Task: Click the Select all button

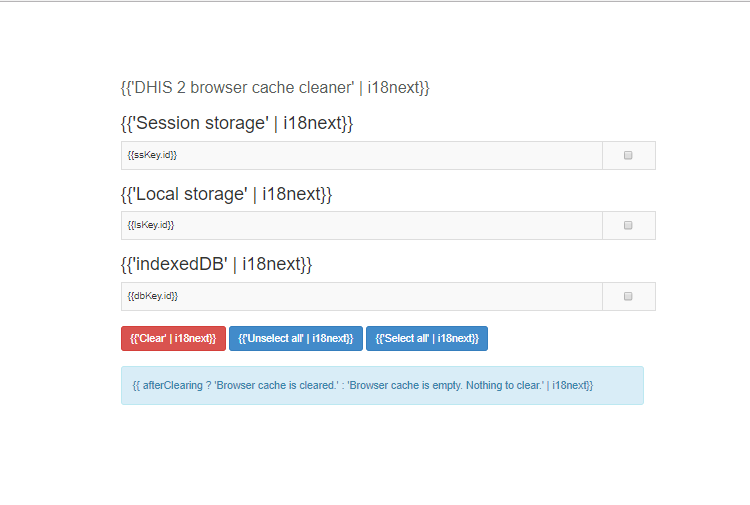Action: coord(427,338)
